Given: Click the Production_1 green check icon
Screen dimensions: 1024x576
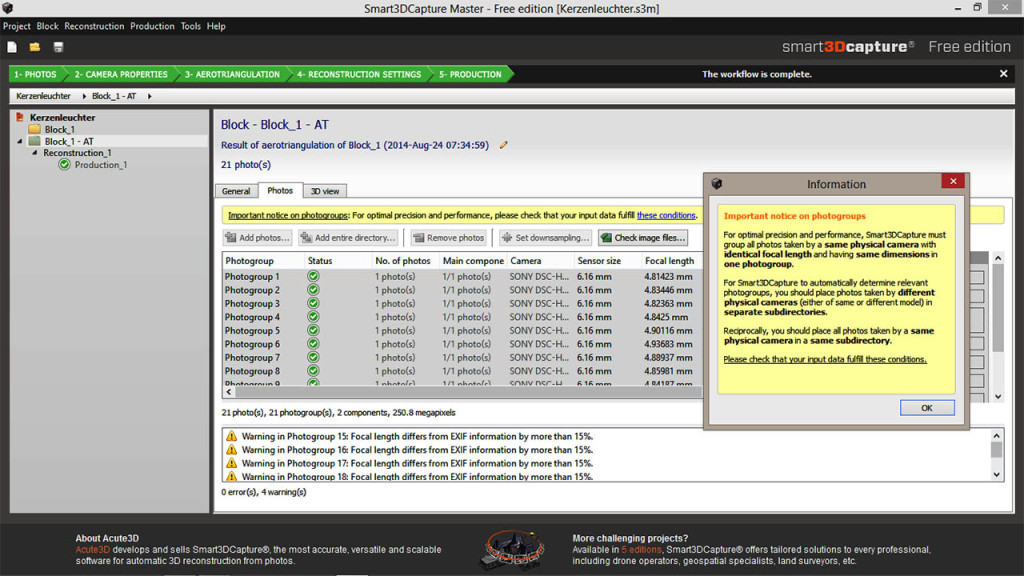Looking at the screenshot, I should pyautogui.click(x=64, y=165).
